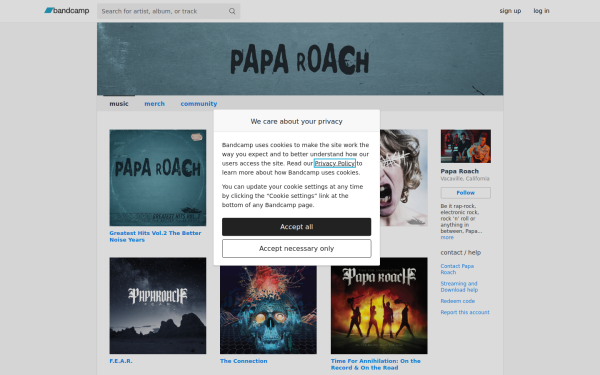This screenshot has width=600, height=375.
Task: Select the music tab
Action: point(119,103)
